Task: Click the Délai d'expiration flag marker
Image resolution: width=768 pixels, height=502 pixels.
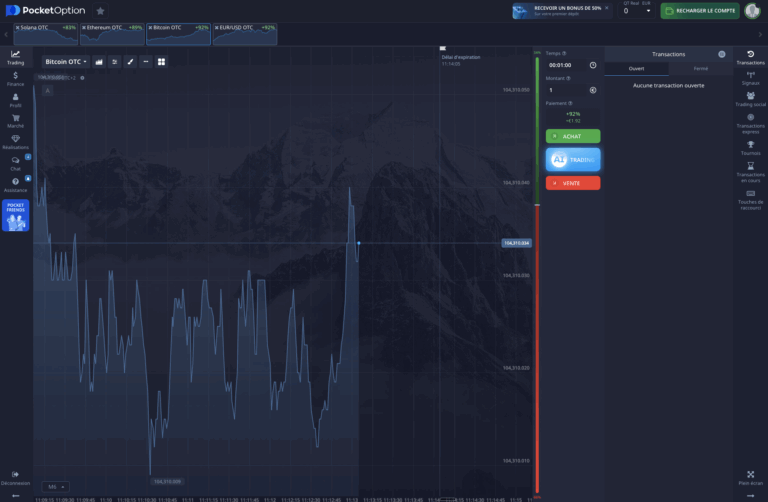Action: tap(443, 48)
